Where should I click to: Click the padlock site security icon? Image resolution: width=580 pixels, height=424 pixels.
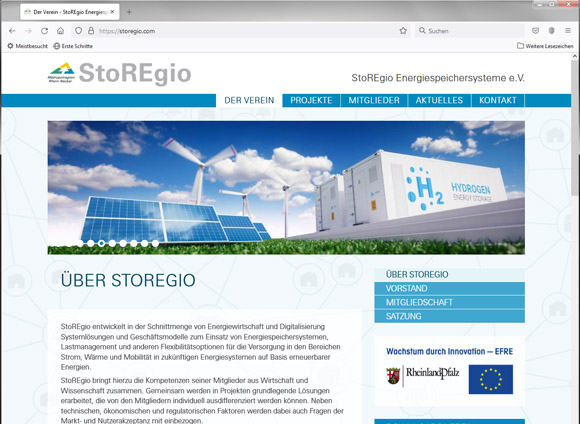(x=91, y=31)
